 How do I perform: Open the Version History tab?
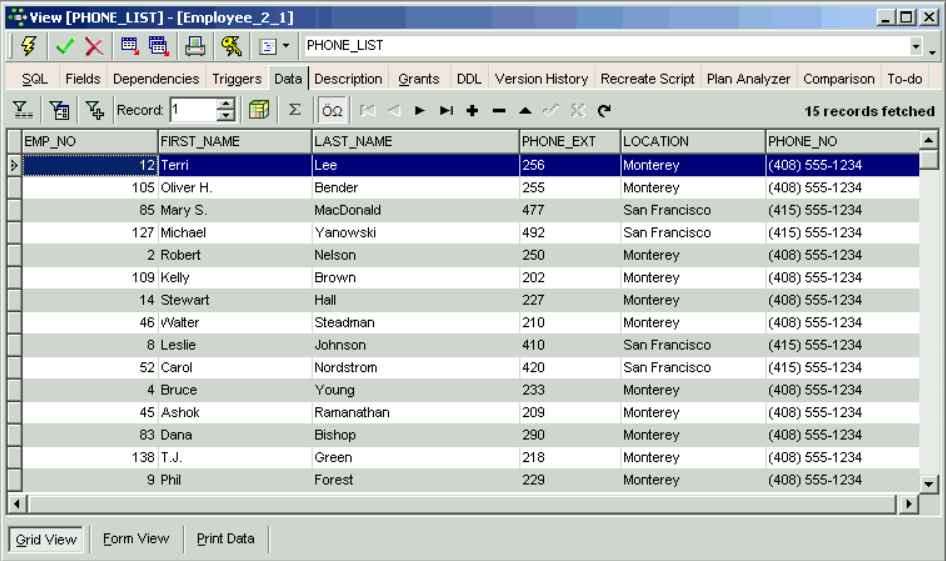pyautogui.click(x=541, y=79)
